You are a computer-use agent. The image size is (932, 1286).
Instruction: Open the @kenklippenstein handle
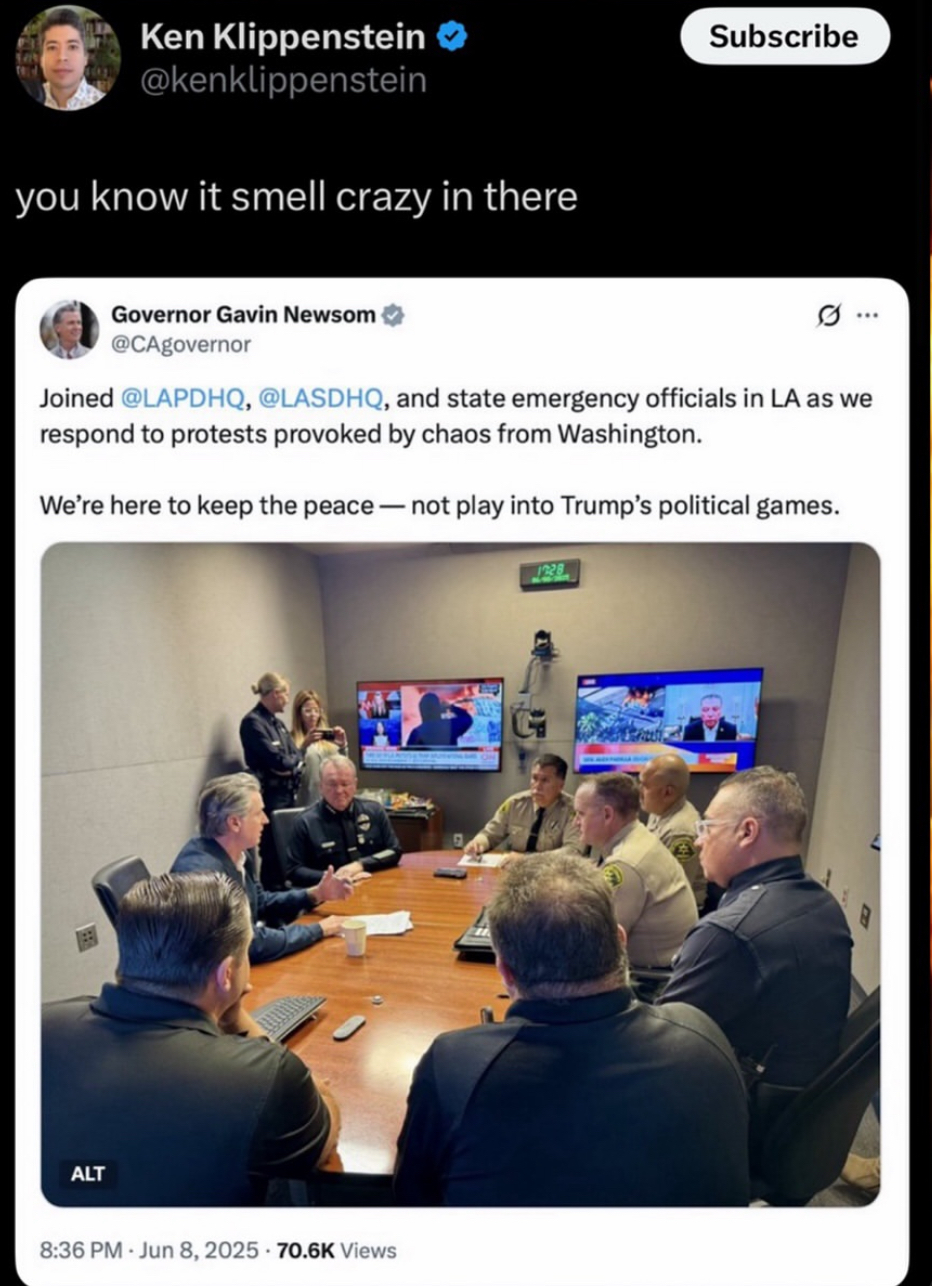tap(283, 80)
